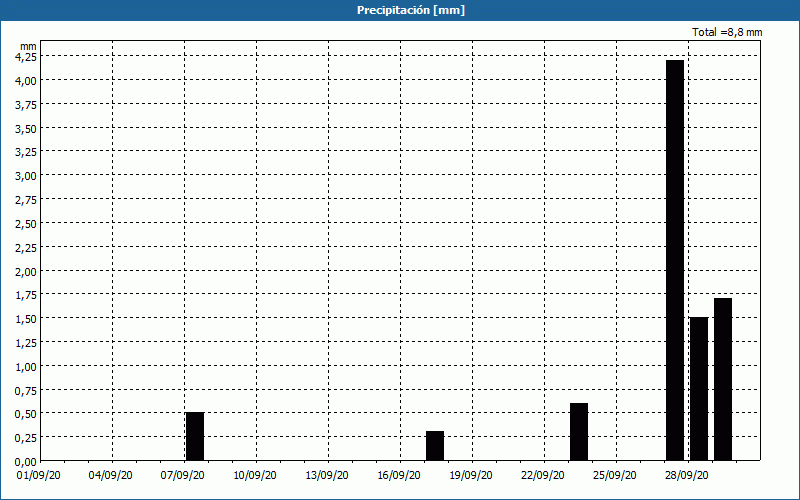Viewport: 800px width, 500px height.
Task: Click the 10/09/20 date label
Action: point(255,476)
